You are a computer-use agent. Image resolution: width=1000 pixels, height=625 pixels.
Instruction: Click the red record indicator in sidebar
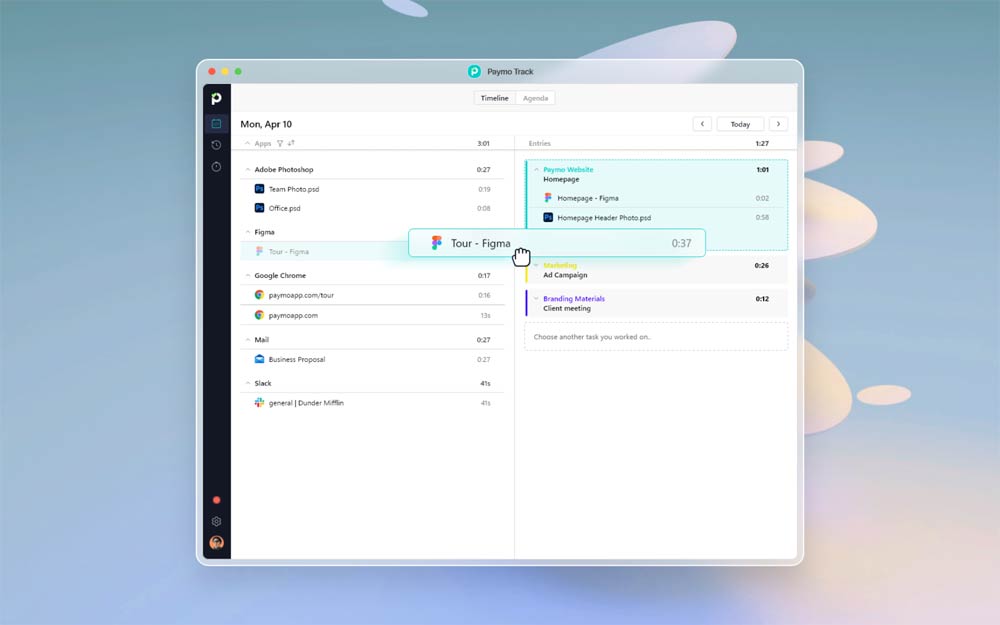click(216, 500)
